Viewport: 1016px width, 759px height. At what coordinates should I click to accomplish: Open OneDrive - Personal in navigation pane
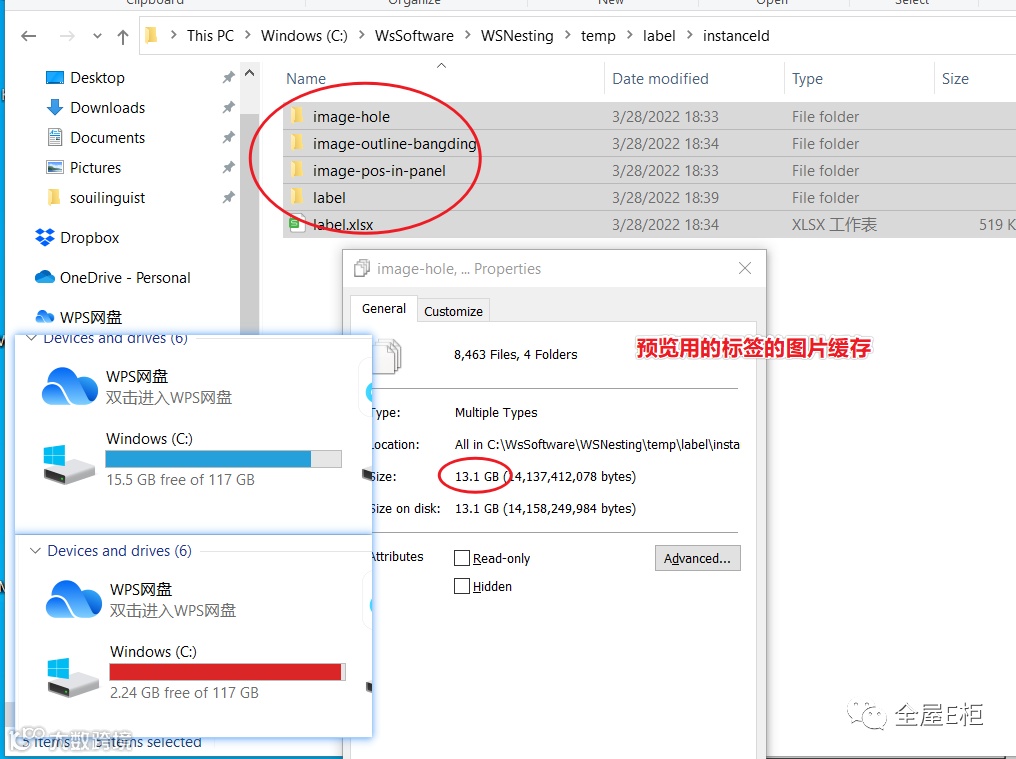[125, 278]
